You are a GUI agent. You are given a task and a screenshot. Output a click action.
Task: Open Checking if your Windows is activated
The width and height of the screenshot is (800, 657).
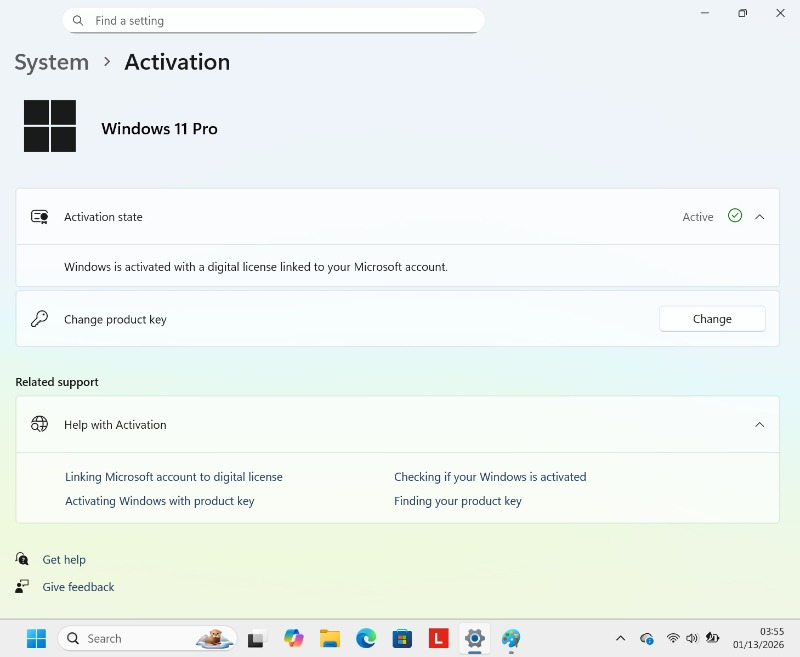(x=490, y=477)
